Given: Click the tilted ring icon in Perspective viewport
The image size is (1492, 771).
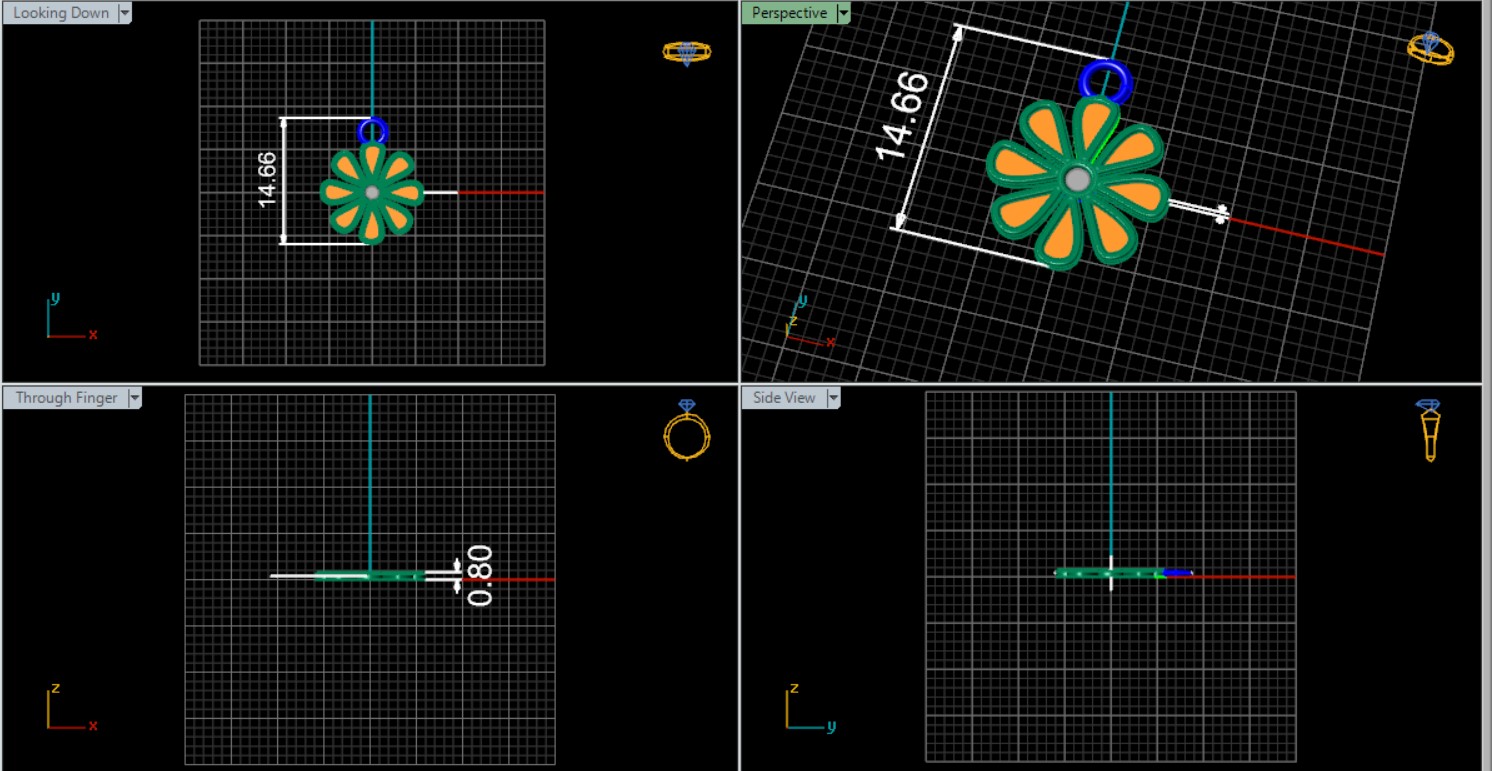Looking at the screenshot, I should (1431, 47).
